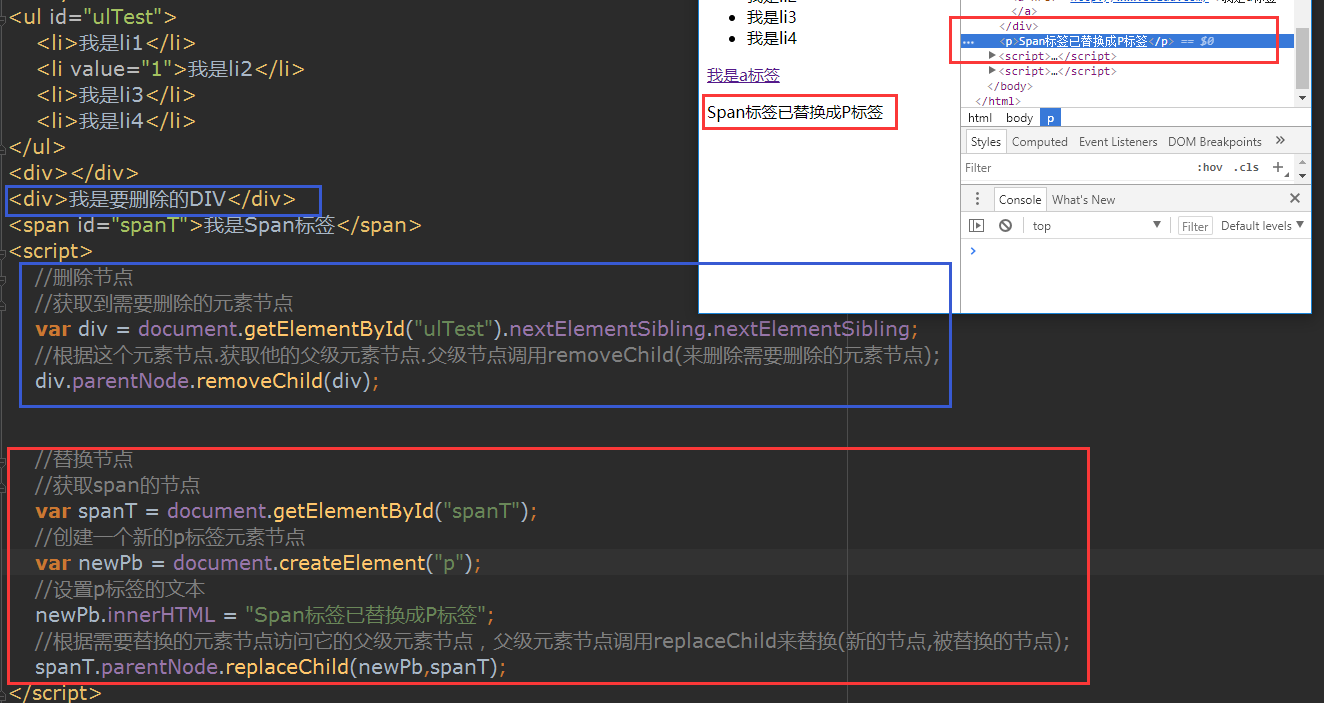The image size is (1324, 703).
Task: Click the console prompt input
Action: pyautogui.click(x=1140, y=251)
